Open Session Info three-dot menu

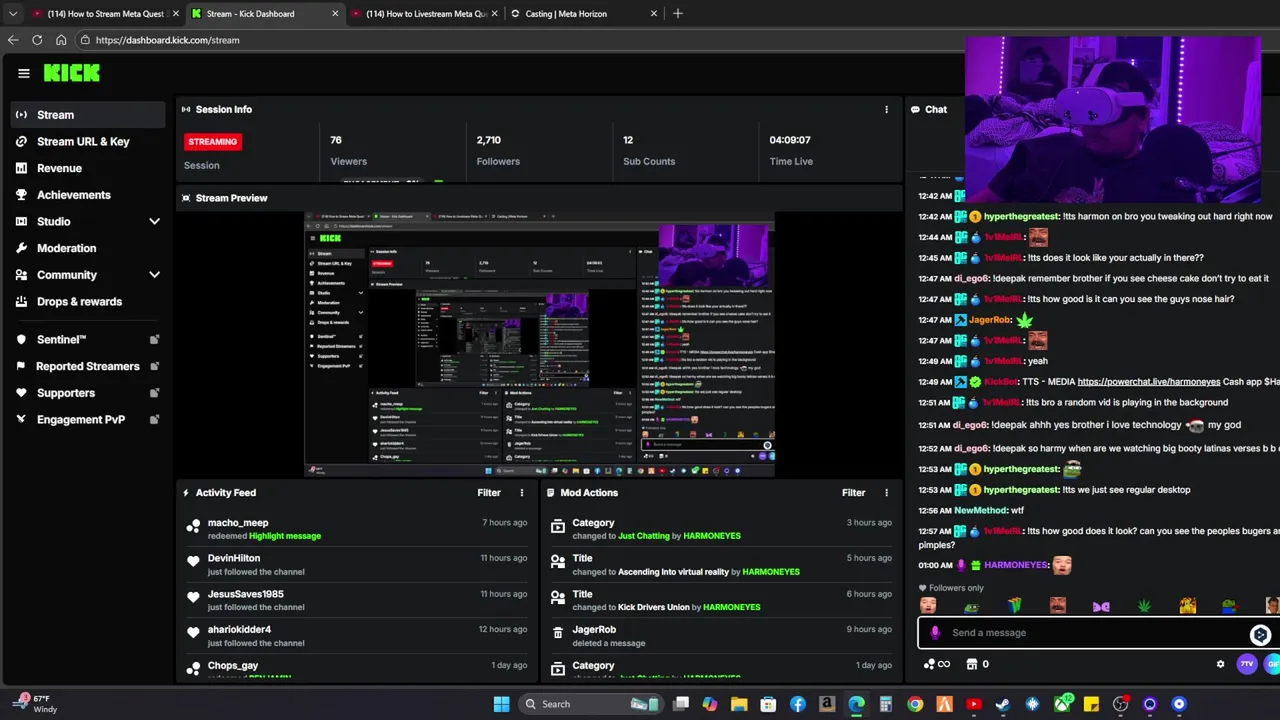click(886, 109)
